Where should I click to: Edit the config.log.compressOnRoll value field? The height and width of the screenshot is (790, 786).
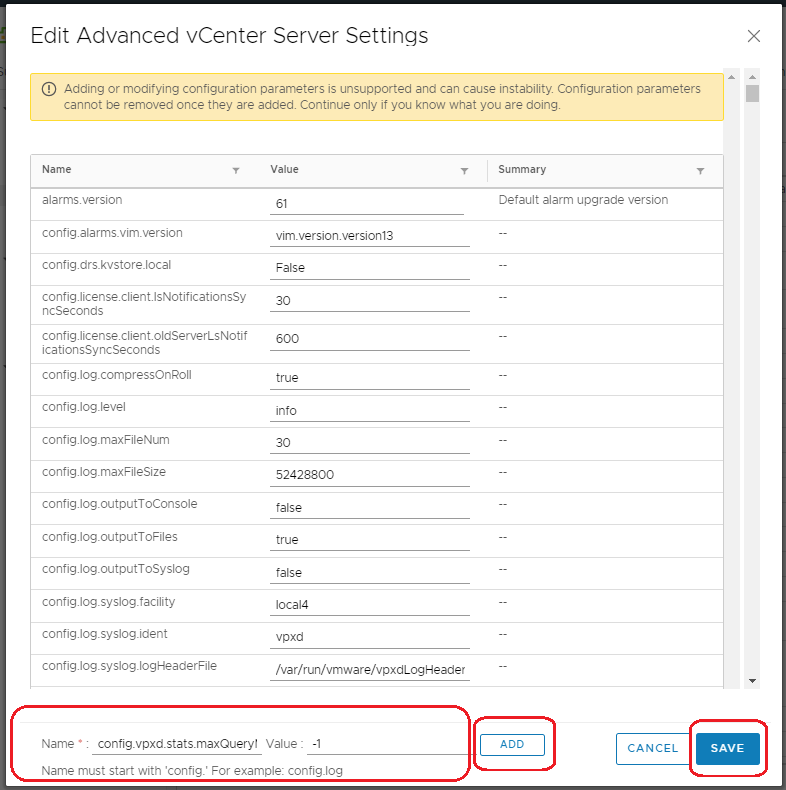tap(370, 378)
